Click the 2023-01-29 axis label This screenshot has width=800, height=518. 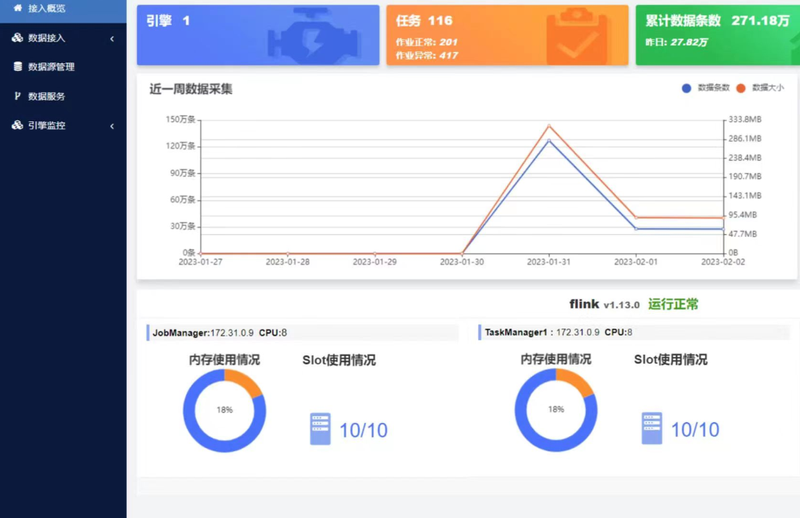[x=375, y=262]
